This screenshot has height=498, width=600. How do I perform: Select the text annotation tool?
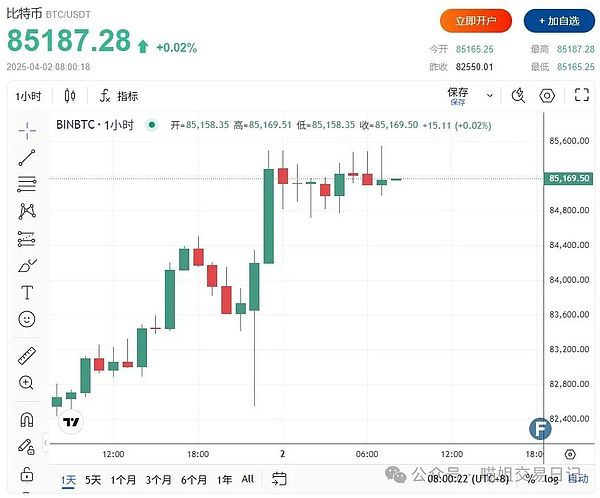click(27, 293)
